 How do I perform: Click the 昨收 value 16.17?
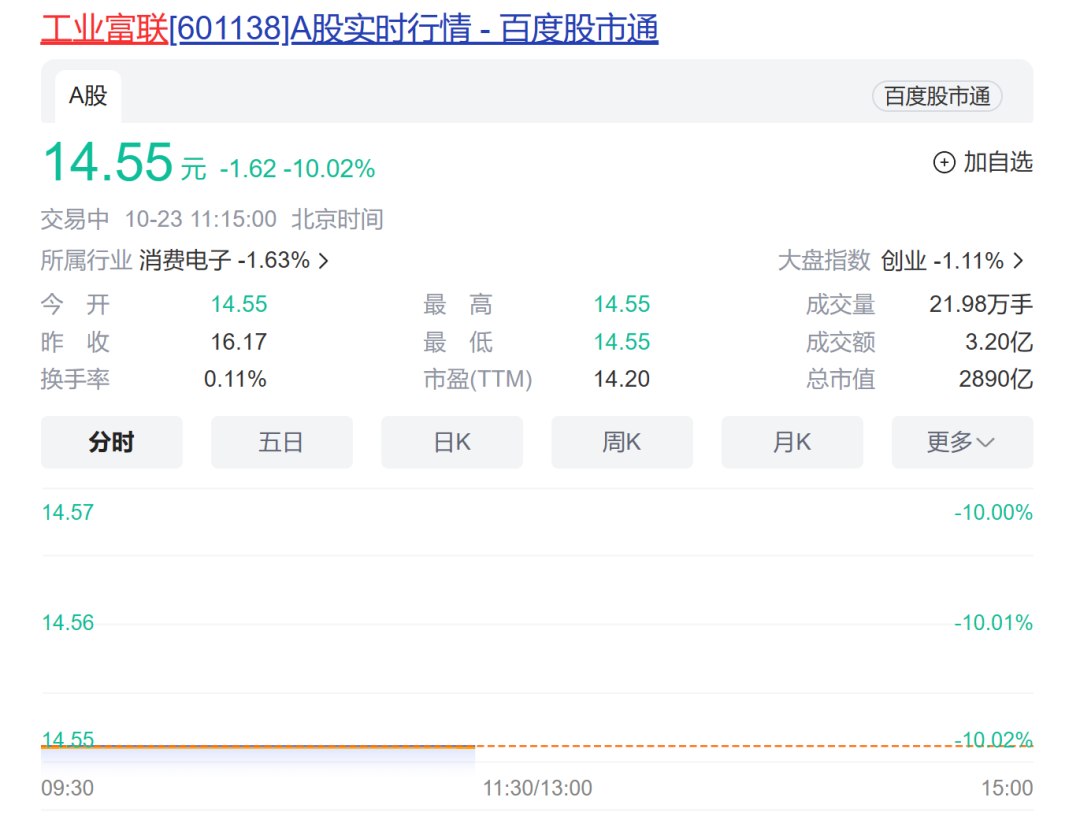coord(238,342)
